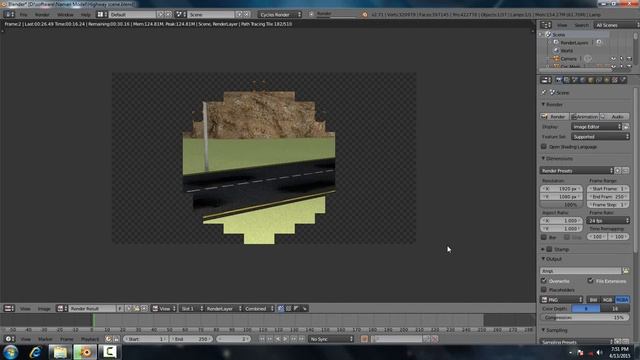The image size is (640, 360).
Task: Toggle Open Shading Language checkbox
Action: (x=544, y=147)
